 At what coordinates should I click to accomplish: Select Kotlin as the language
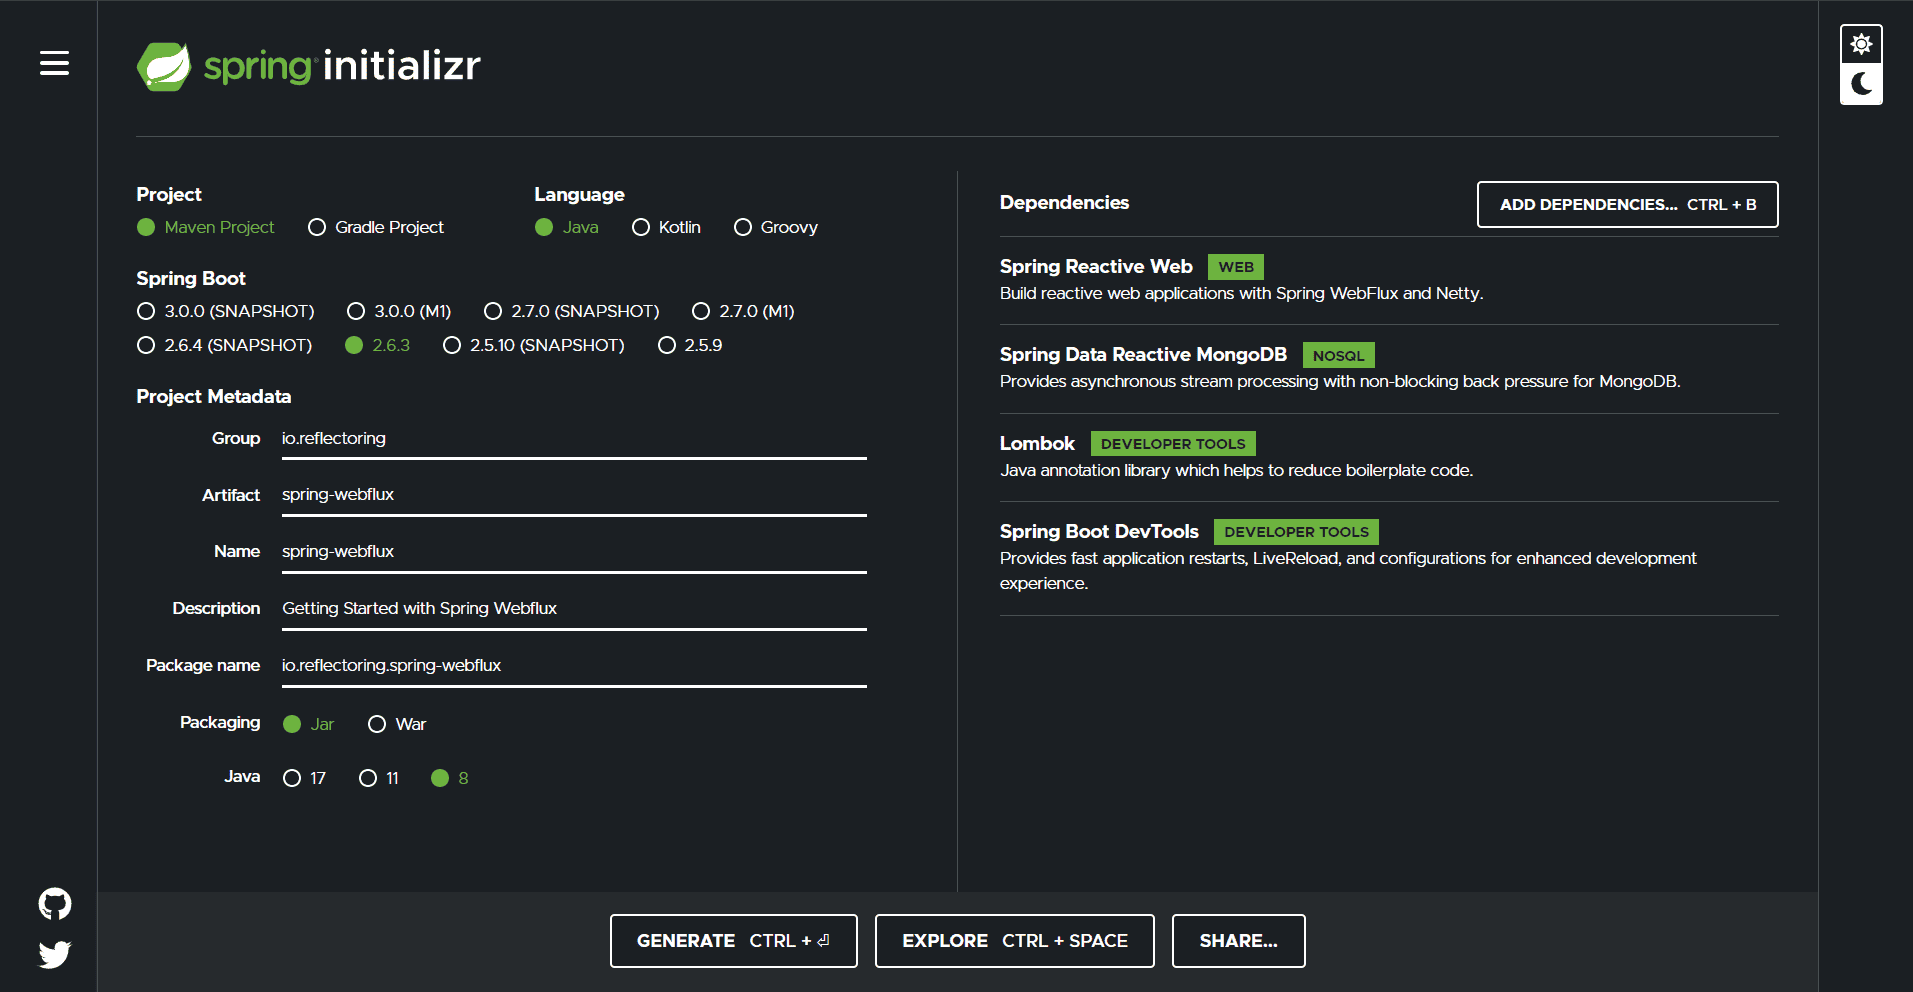pyautogui.click(x=641, y=227)
